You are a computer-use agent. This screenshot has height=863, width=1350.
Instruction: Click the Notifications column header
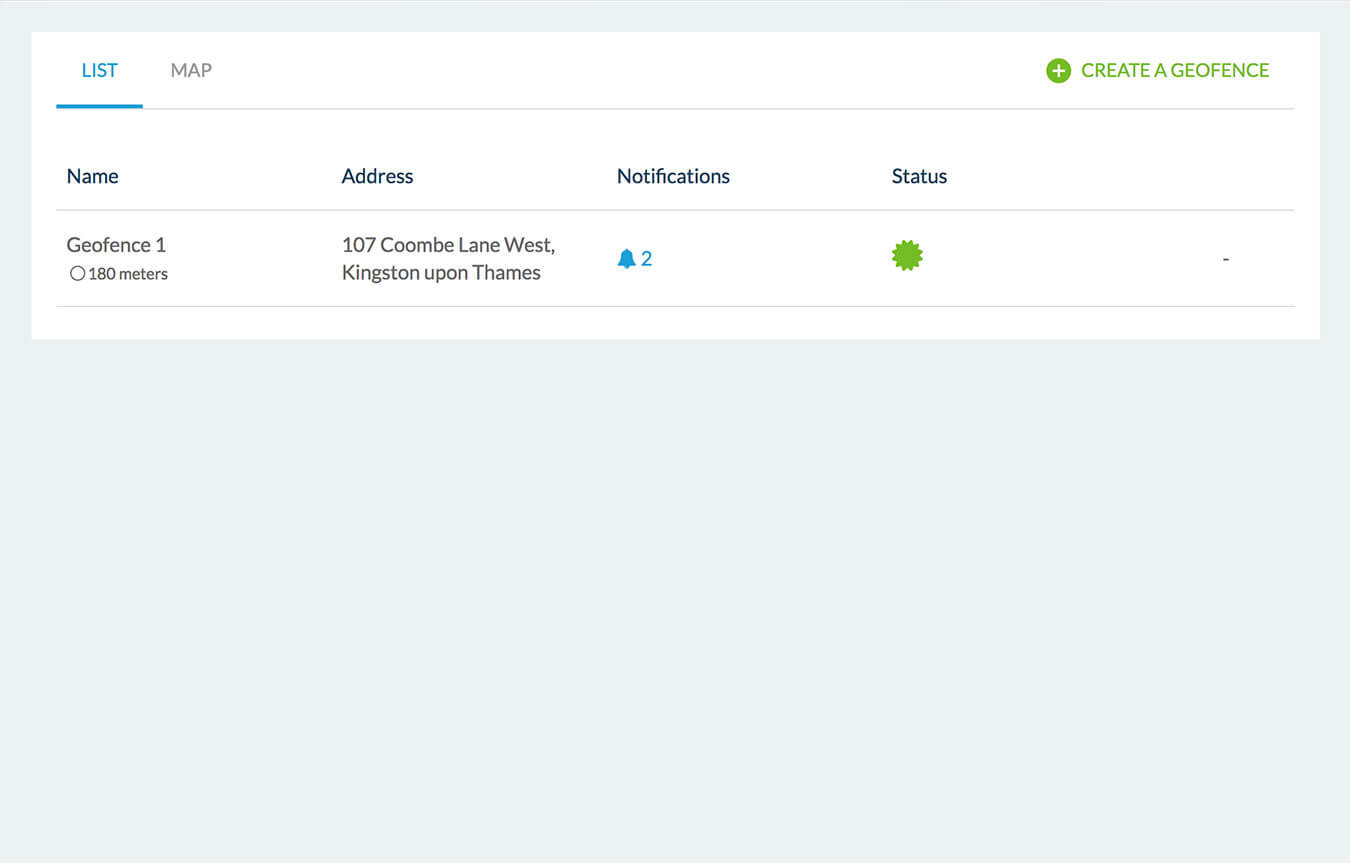pos(673,176)
